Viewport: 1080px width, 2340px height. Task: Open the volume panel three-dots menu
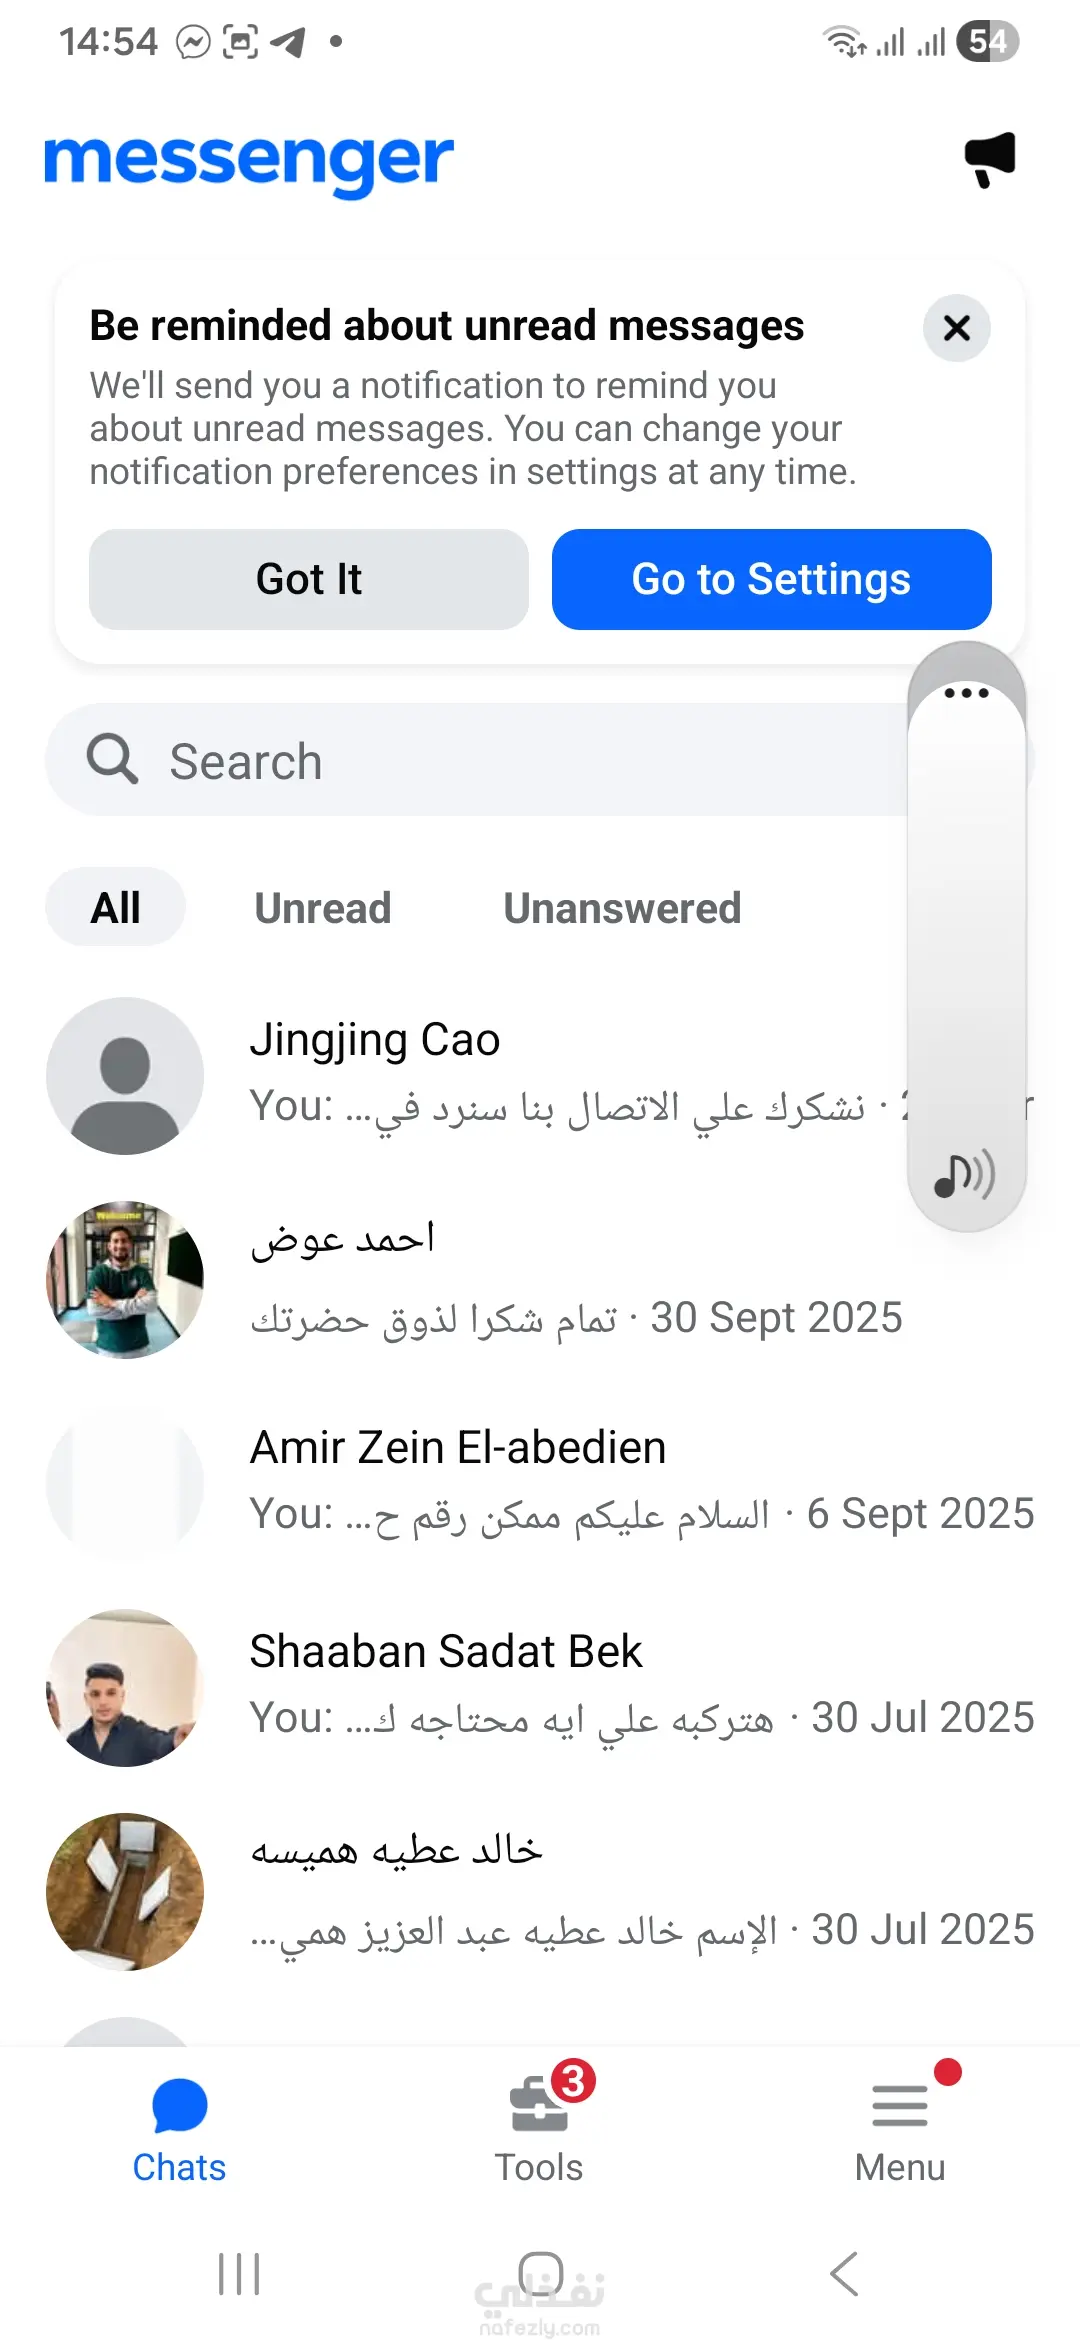click(966, 693)
